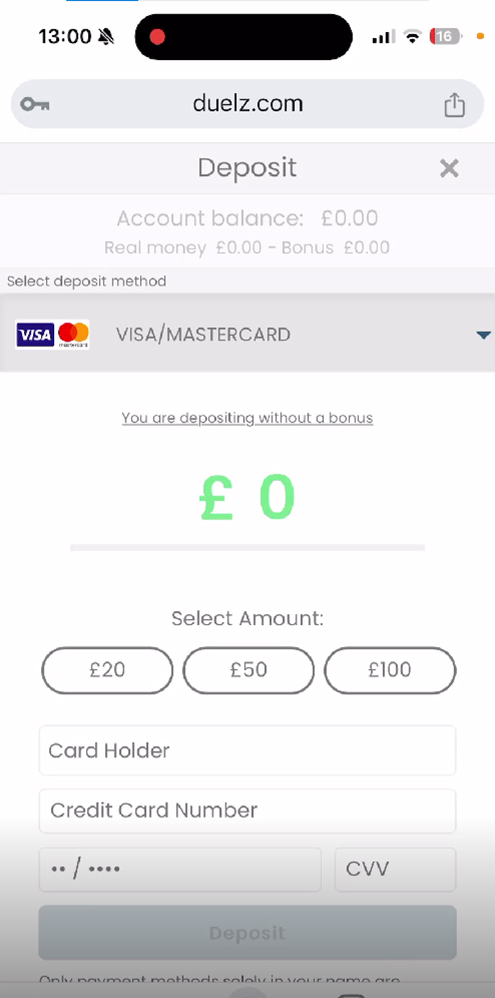495x998 pixels.
Task: Select the £100 amount option
Action: (390, 670)
